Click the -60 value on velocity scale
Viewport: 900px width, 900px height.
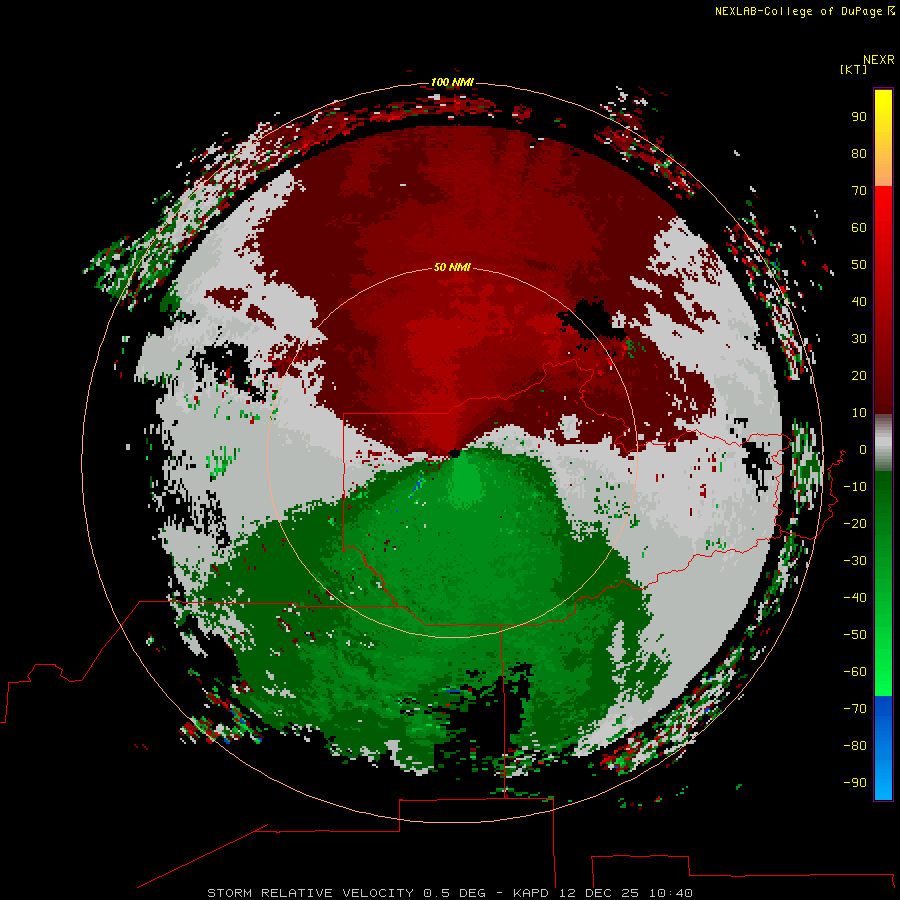[x=855, y=672]
